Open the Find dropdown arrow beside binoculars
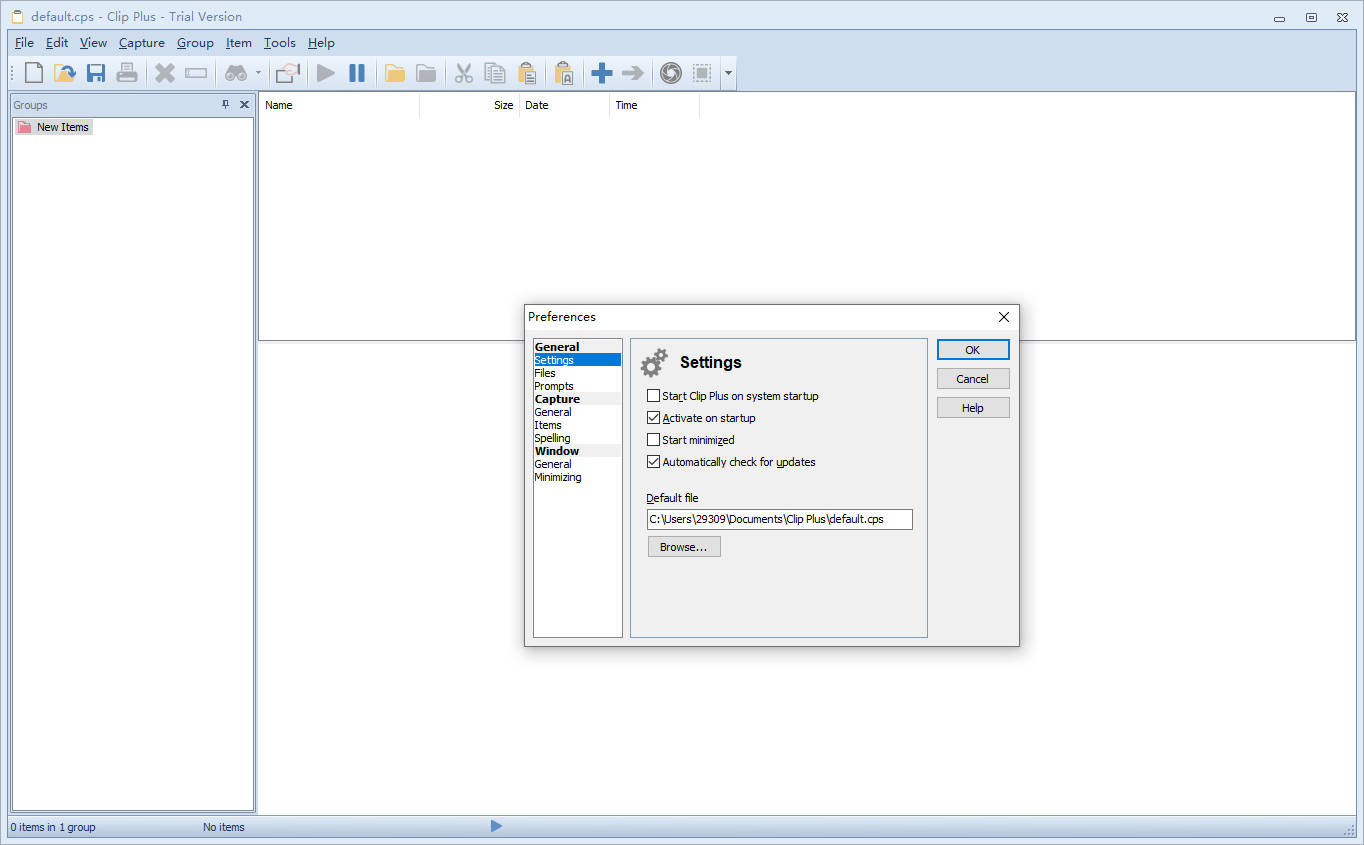 pyautogui.click(x=258, y=73)
